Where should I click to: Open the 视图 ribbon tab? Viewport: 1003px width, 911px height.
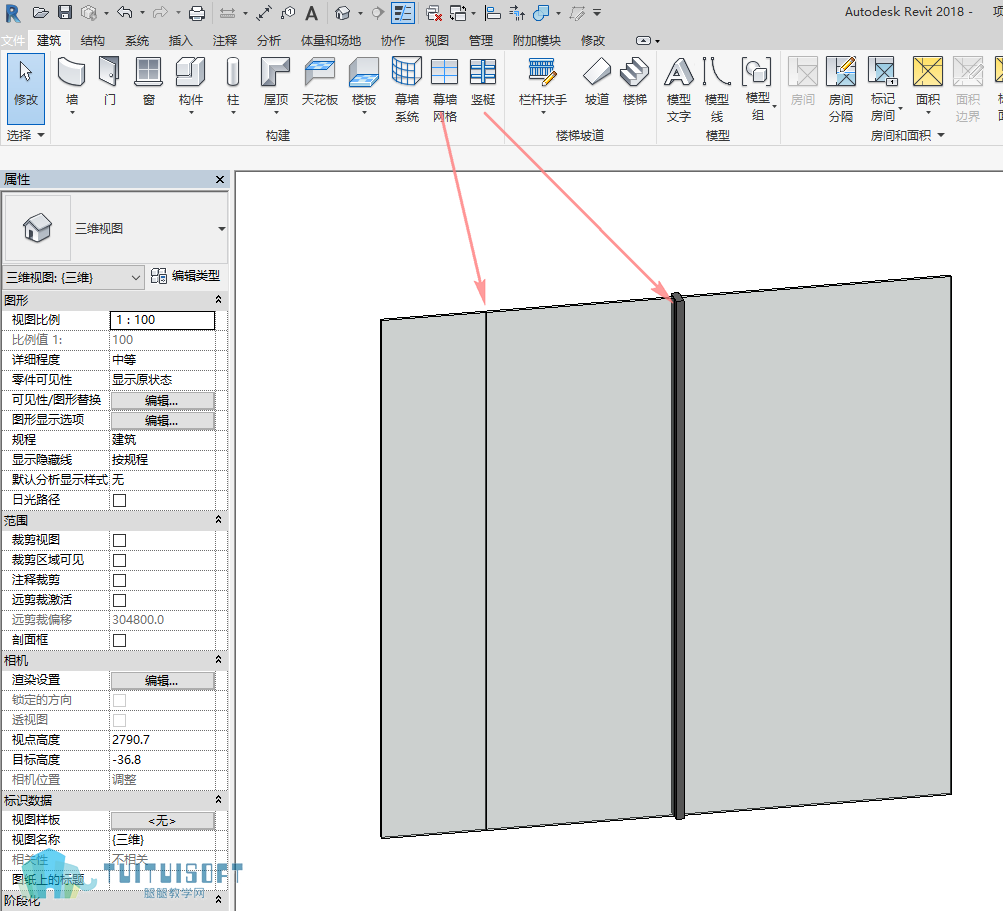pyautogui.click(x=436, y=41)
